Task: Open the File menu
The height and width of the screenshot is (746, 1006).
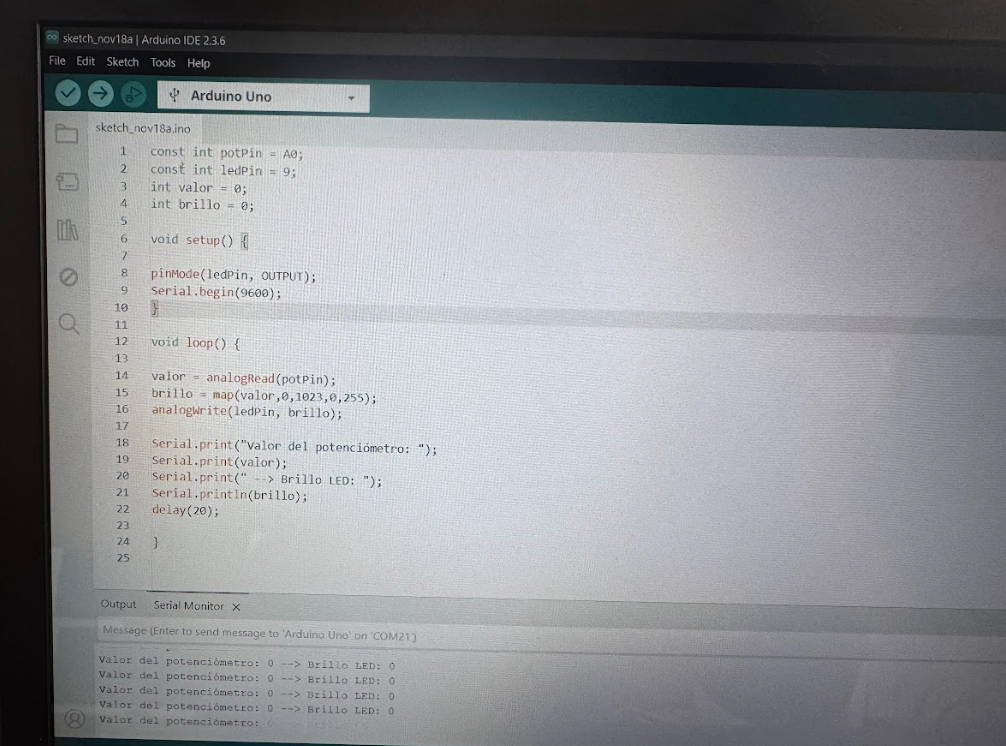Action: (57, 62)
